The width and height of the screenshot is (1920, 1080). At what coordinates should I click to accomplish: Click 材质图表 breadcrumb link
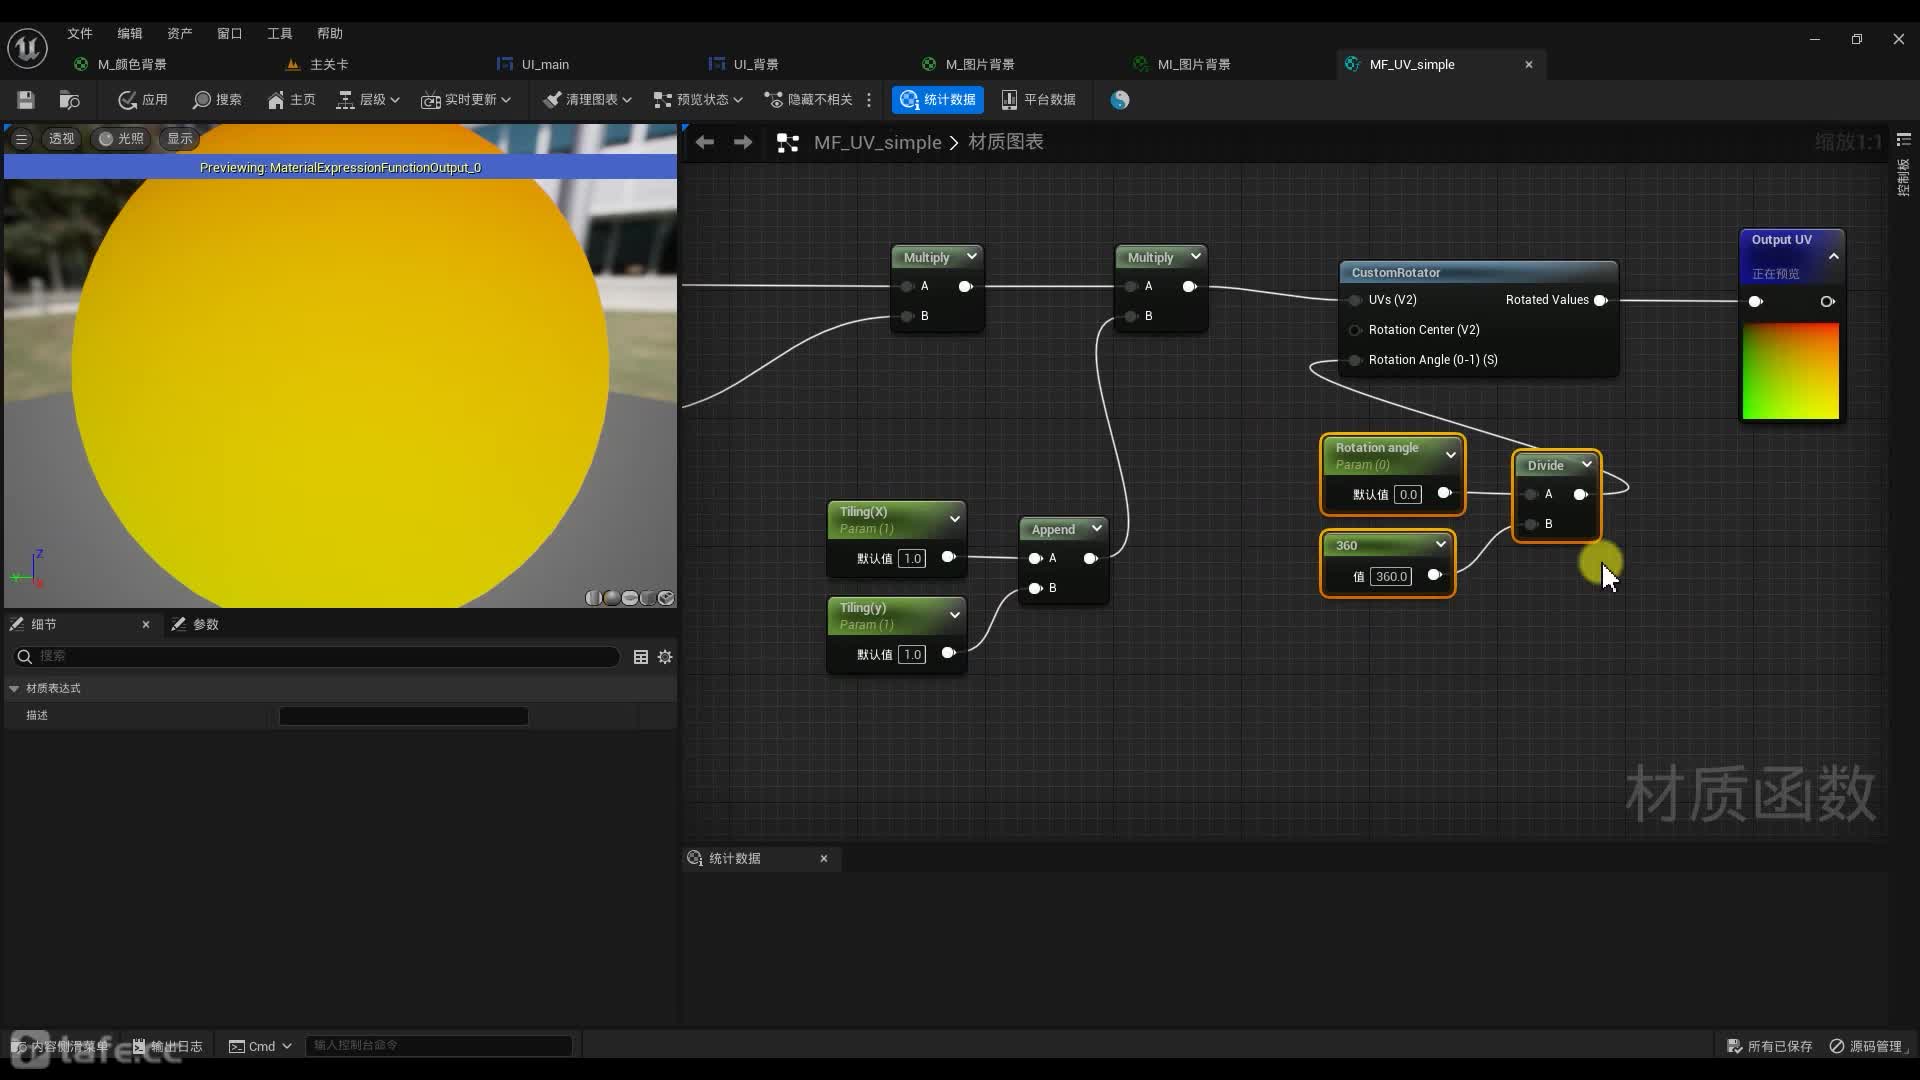coord(1006,142)
